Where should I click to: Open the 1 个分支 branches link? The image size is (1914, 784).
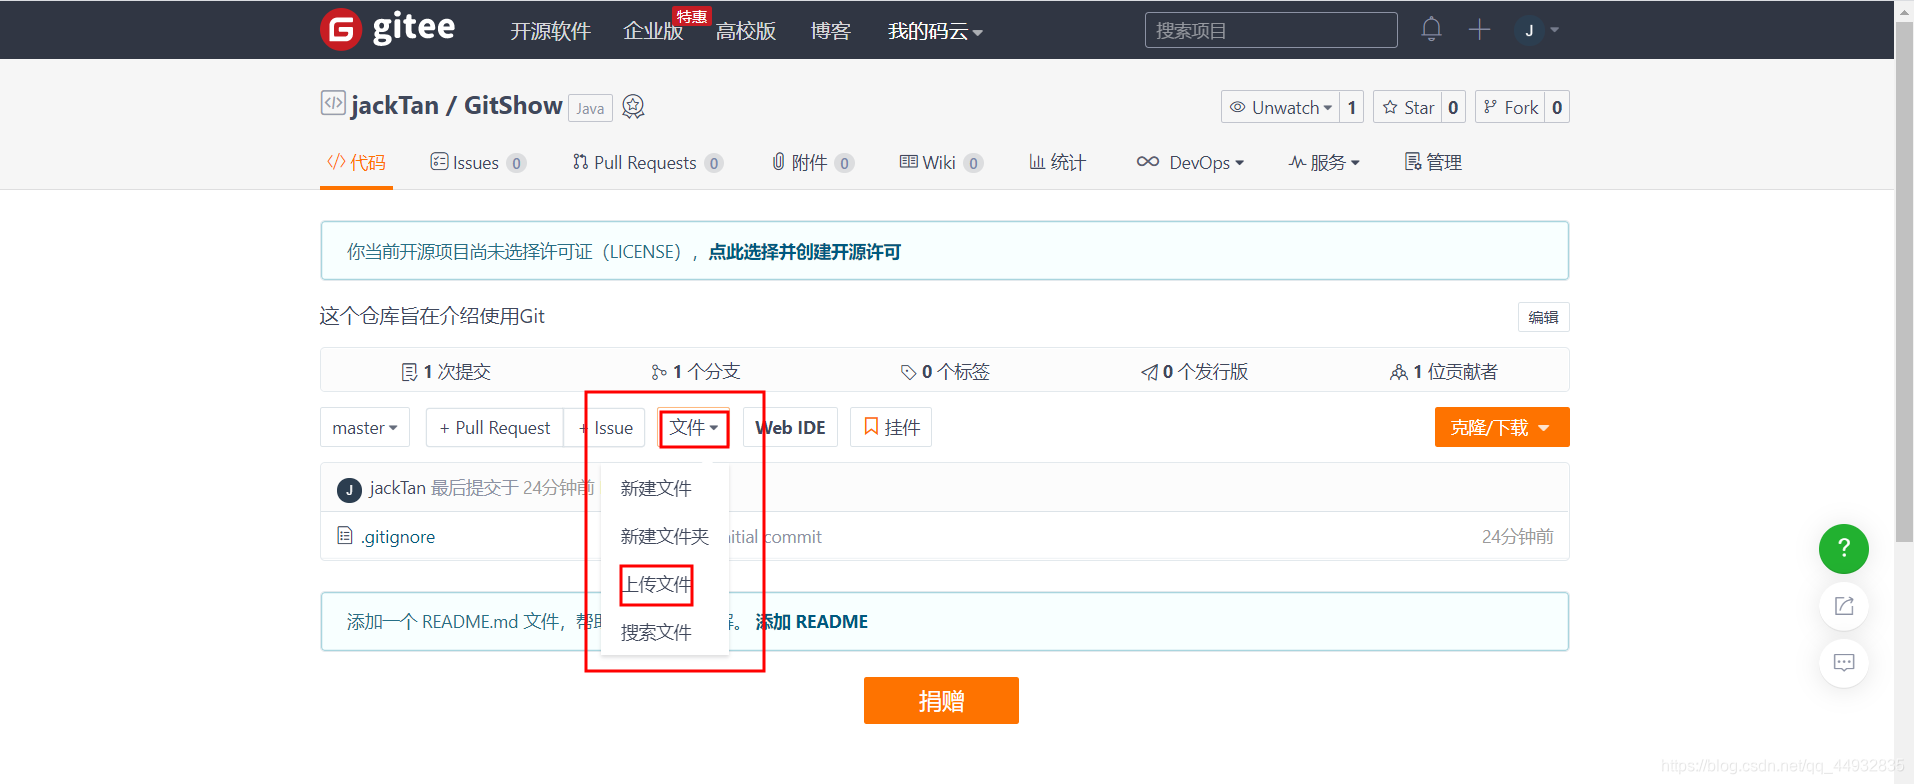695,371
